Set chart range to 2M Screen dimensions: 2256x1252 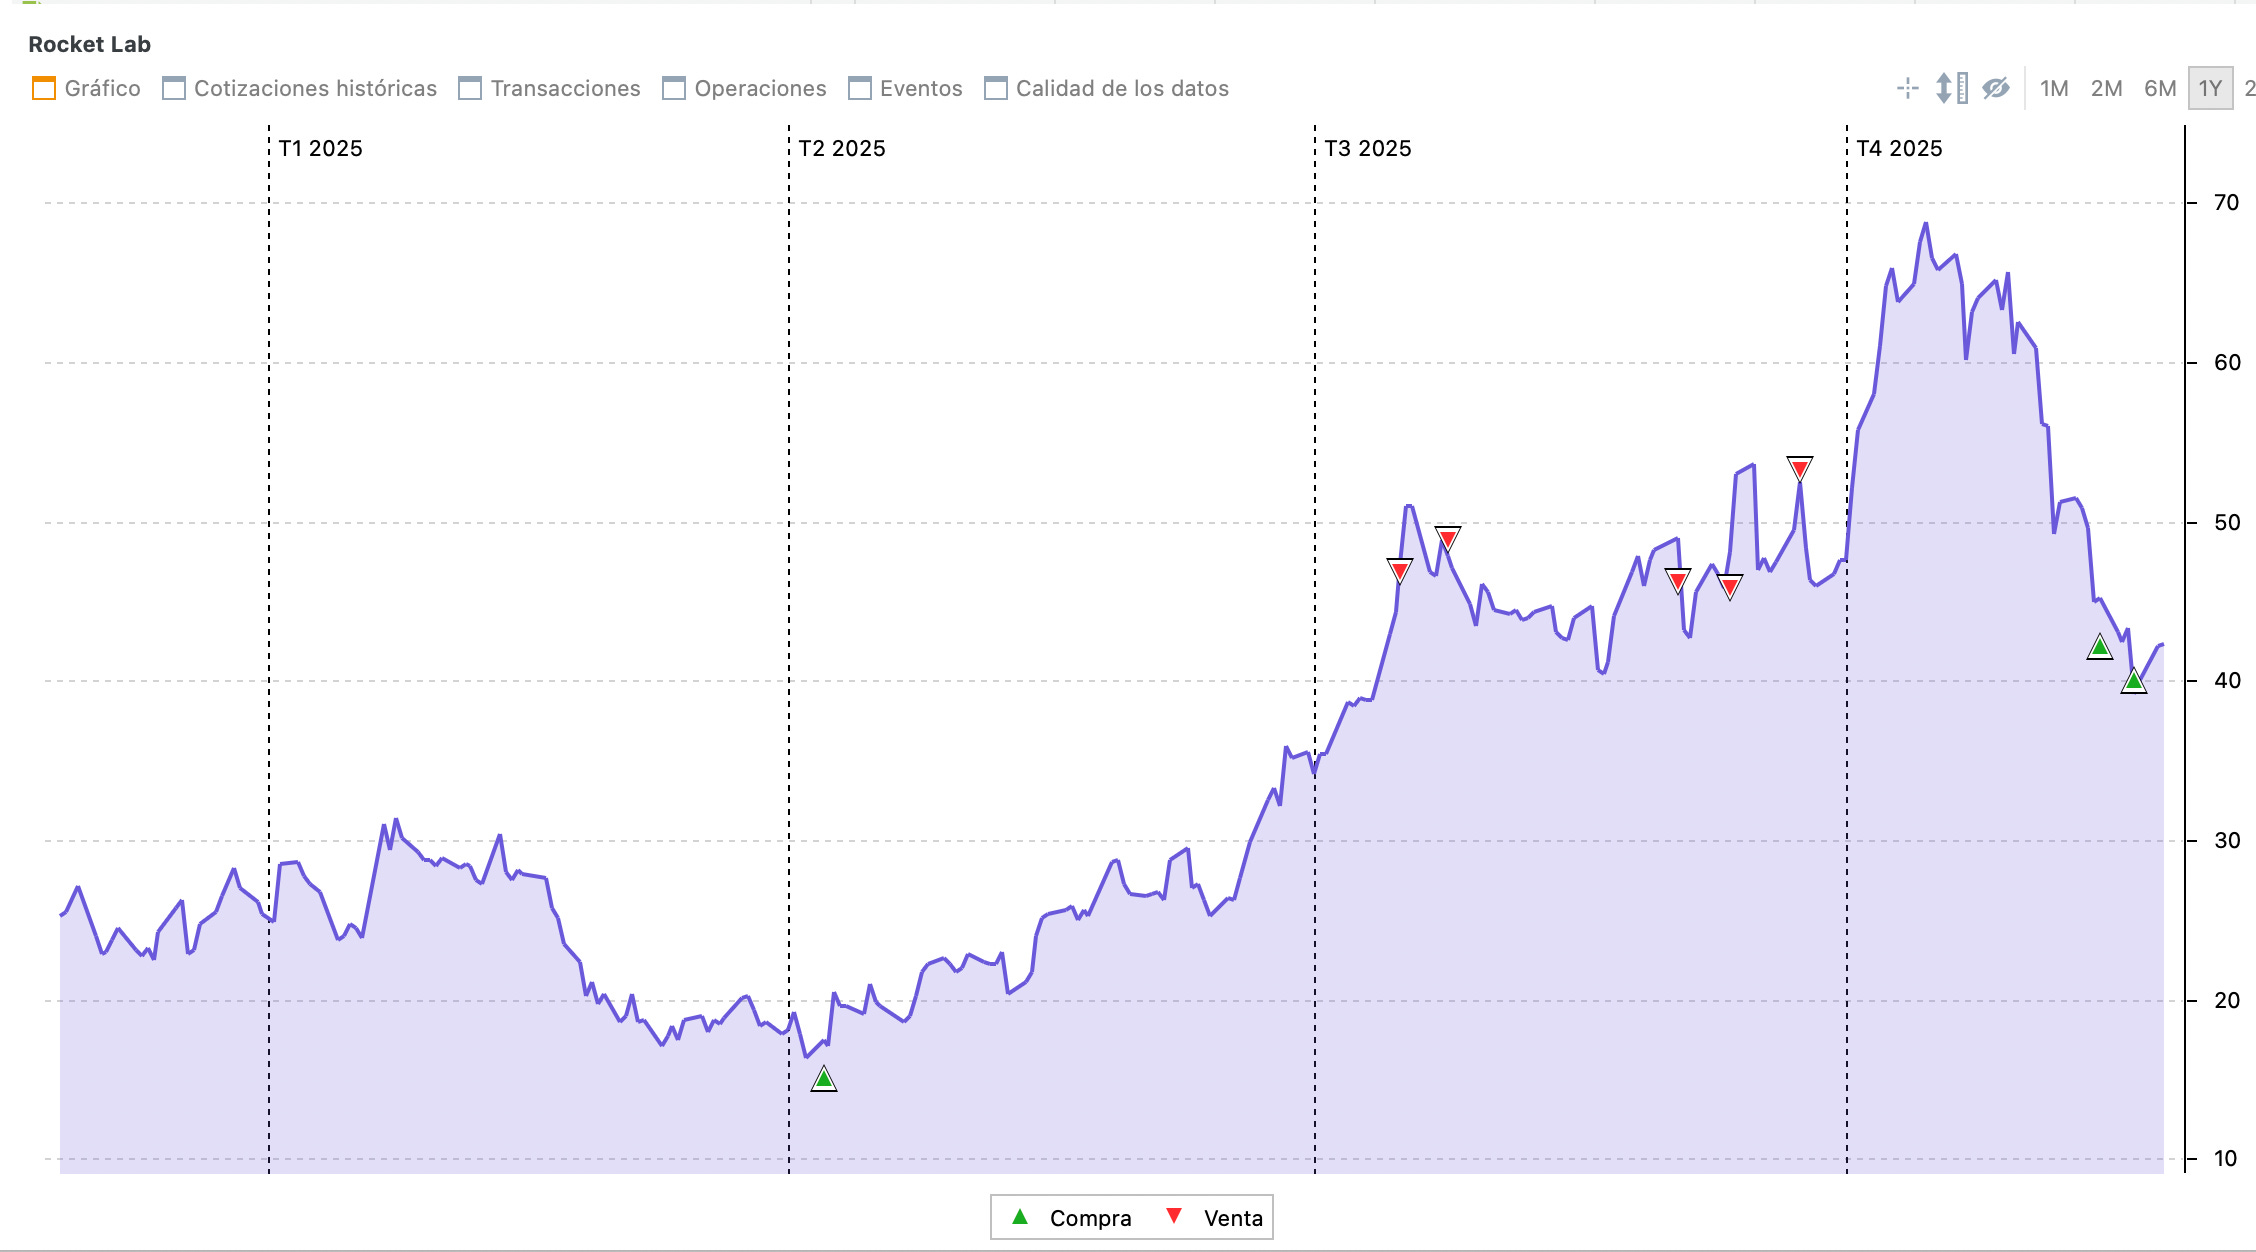point(2106,88)
